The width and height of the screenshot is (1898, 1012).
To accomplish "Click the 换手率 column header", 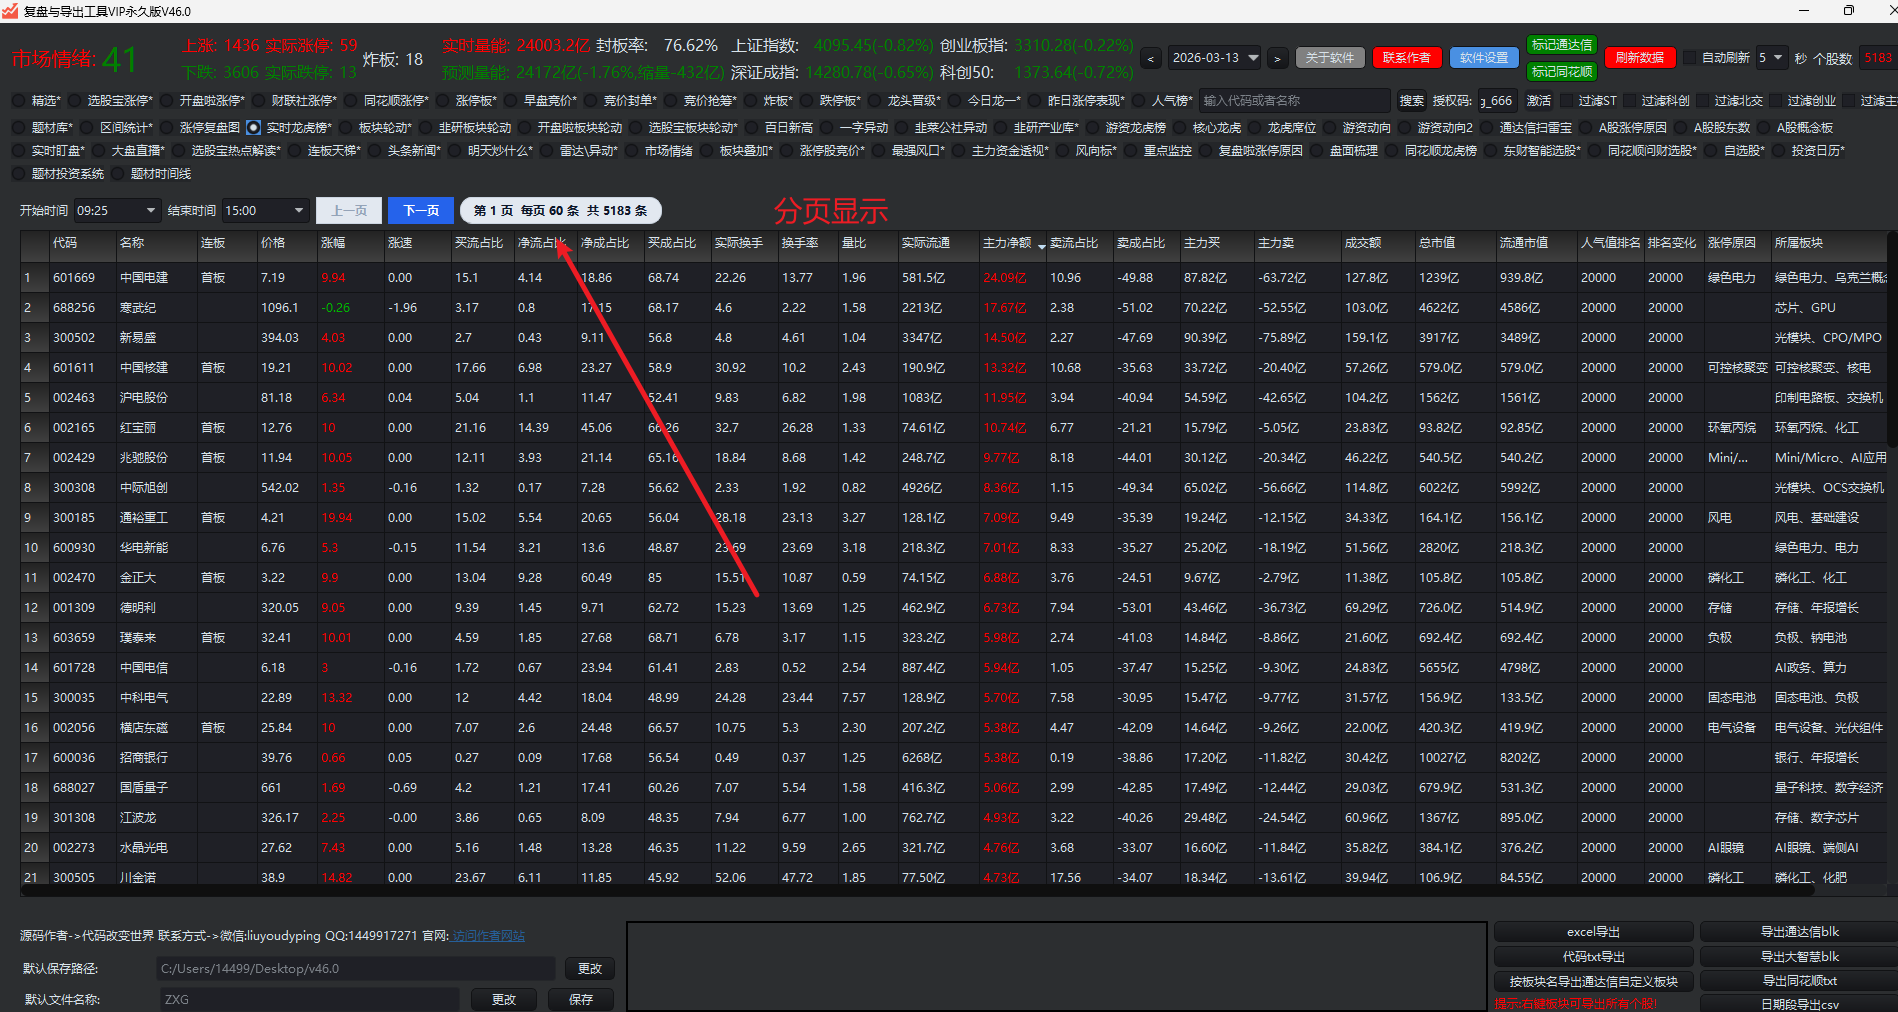I will point(800,243).
